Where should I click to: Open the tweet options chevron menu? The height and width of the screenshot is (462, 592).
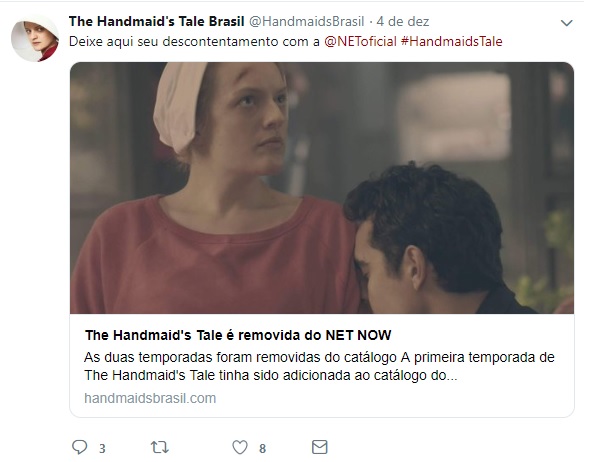pos(566,23)
